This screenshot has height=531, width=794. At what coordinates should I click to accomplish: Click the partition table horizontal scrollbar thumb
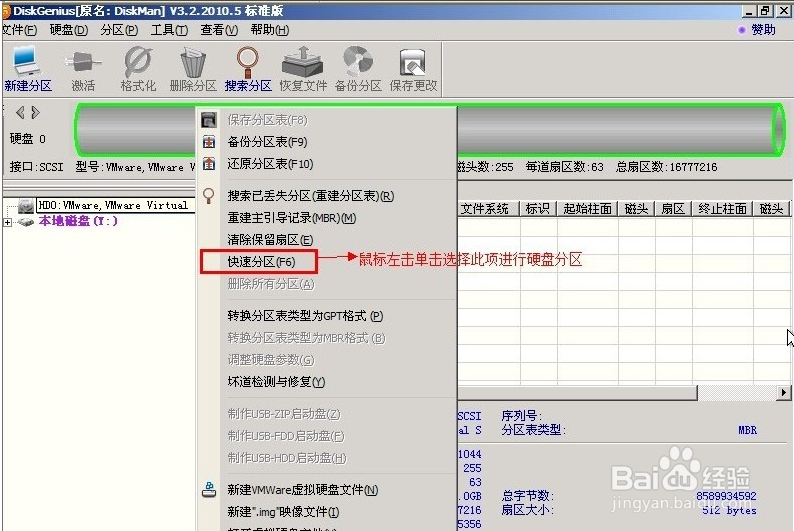click(577, 392)
